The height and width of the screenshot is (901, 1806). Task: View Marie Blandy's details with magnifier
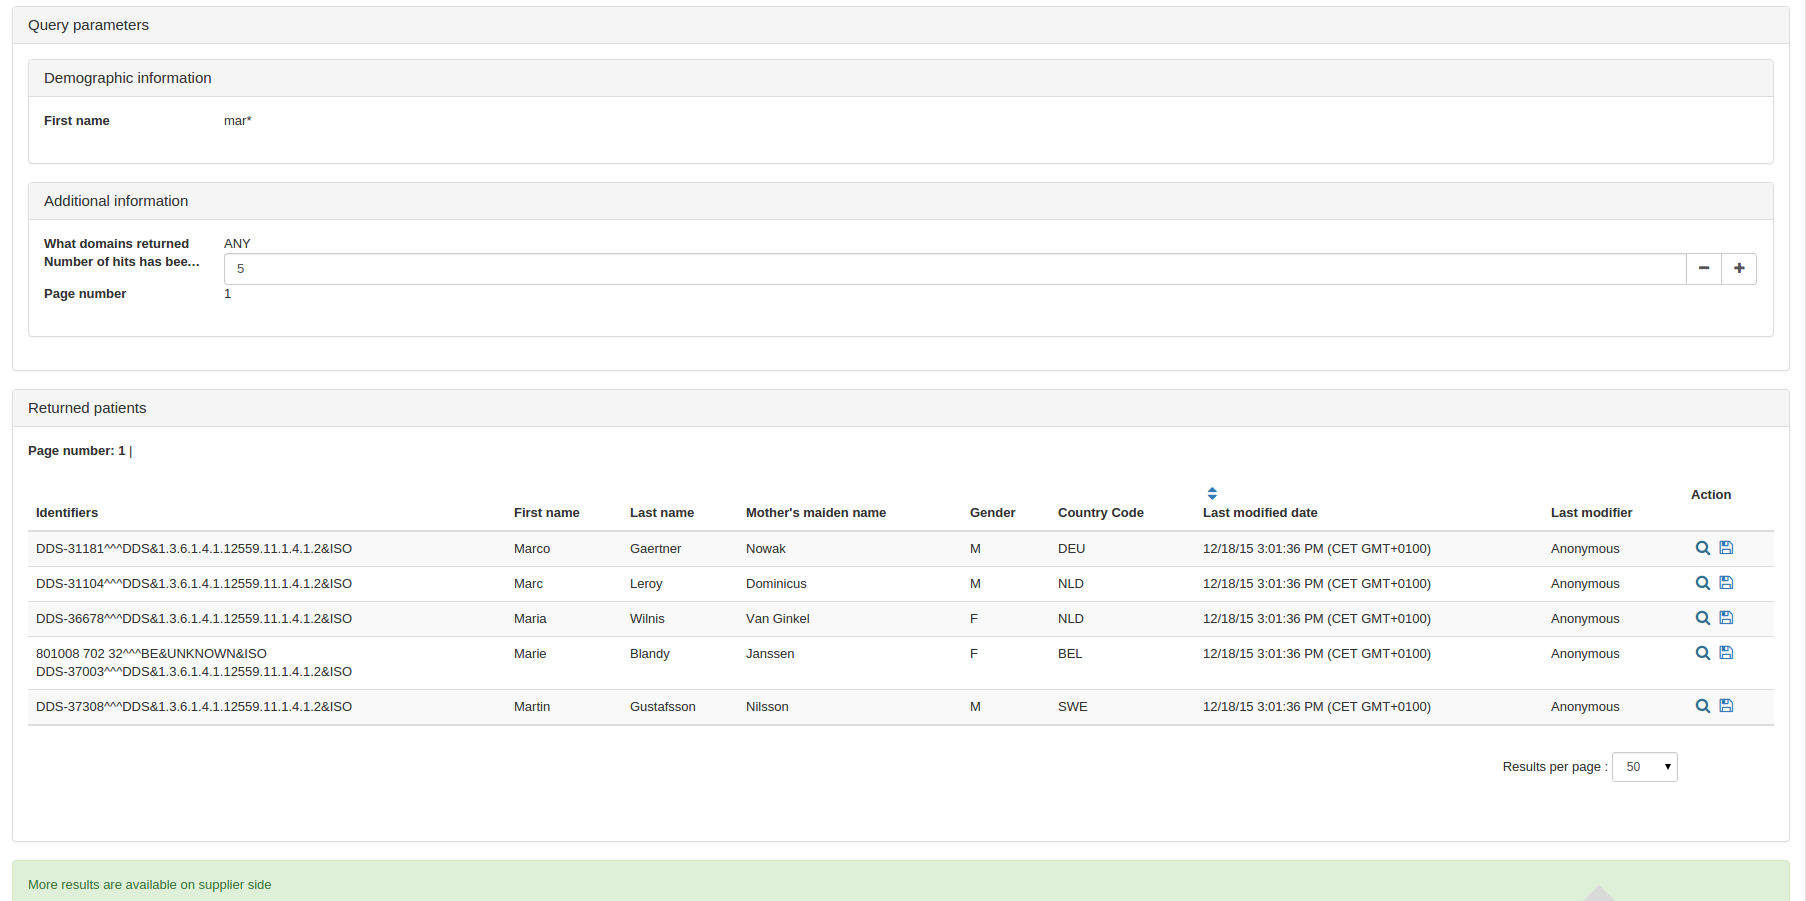click(1703, 653)
